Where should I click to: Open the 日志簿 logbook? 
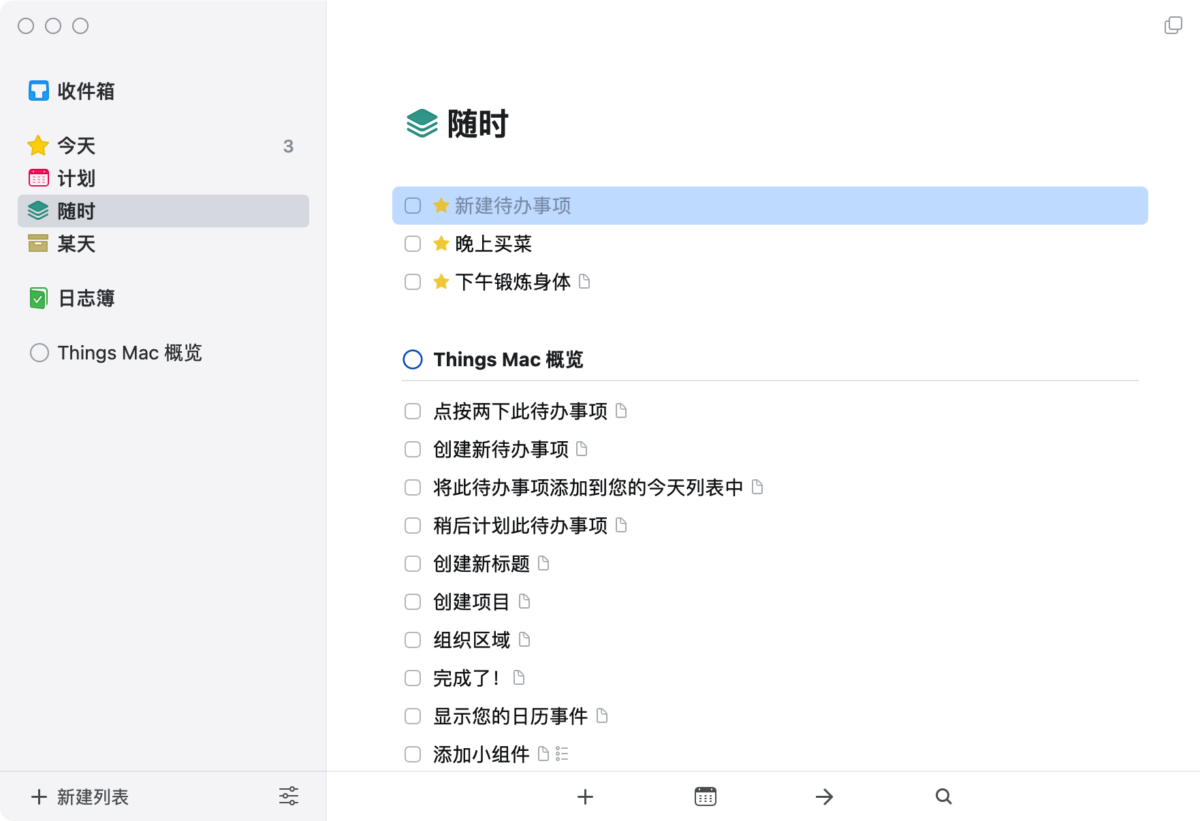[163, 298]
